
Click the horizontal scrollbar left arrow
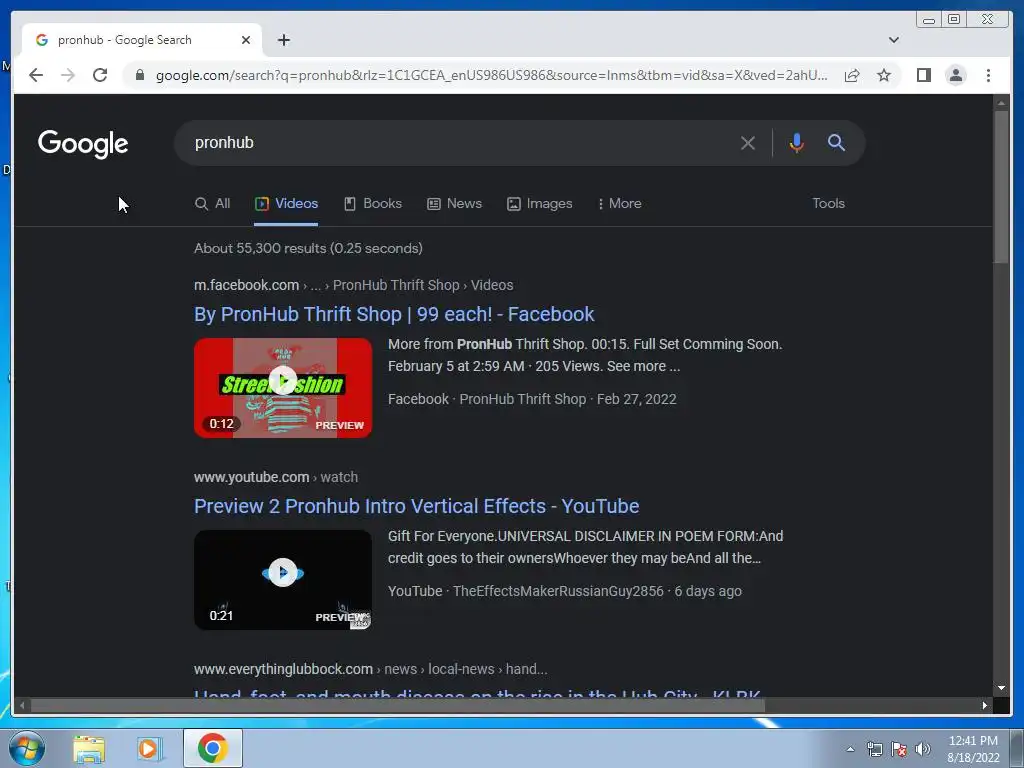(22, 705)
